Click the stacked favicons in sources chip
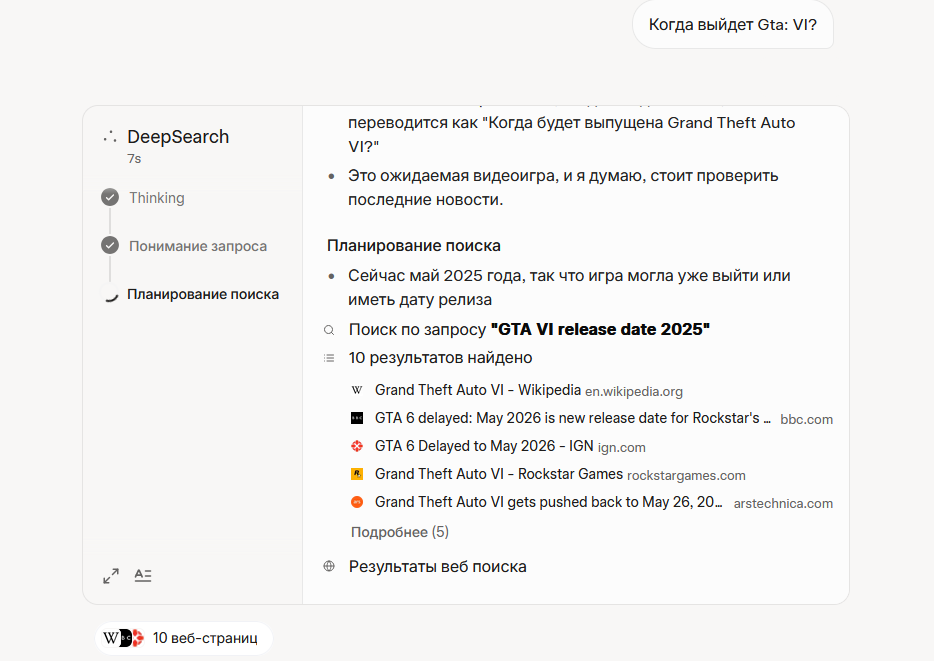The width and height of the screenshot is (934, 661). point(123,638)
